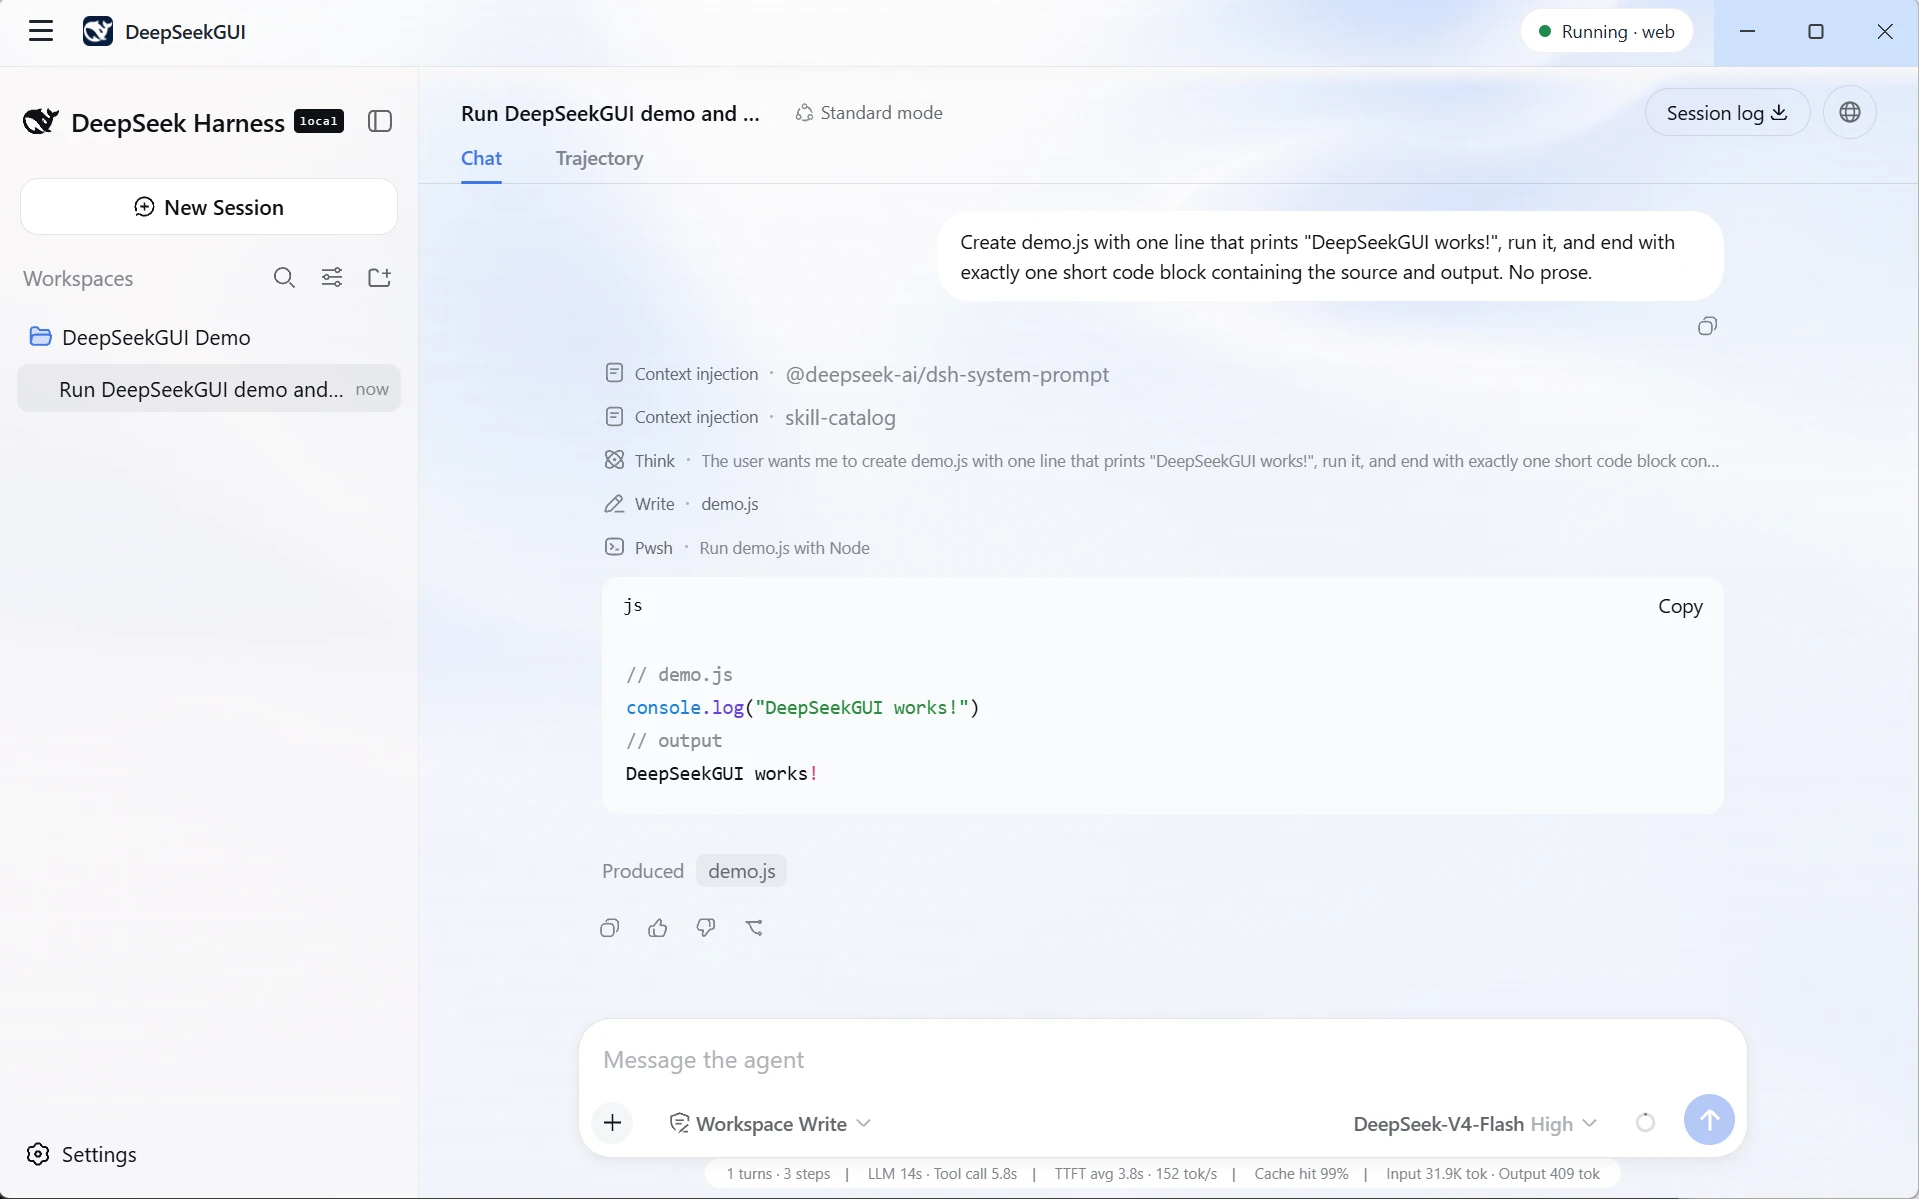
Task: Click the Pwsh terminal icon
Action: 614,547
